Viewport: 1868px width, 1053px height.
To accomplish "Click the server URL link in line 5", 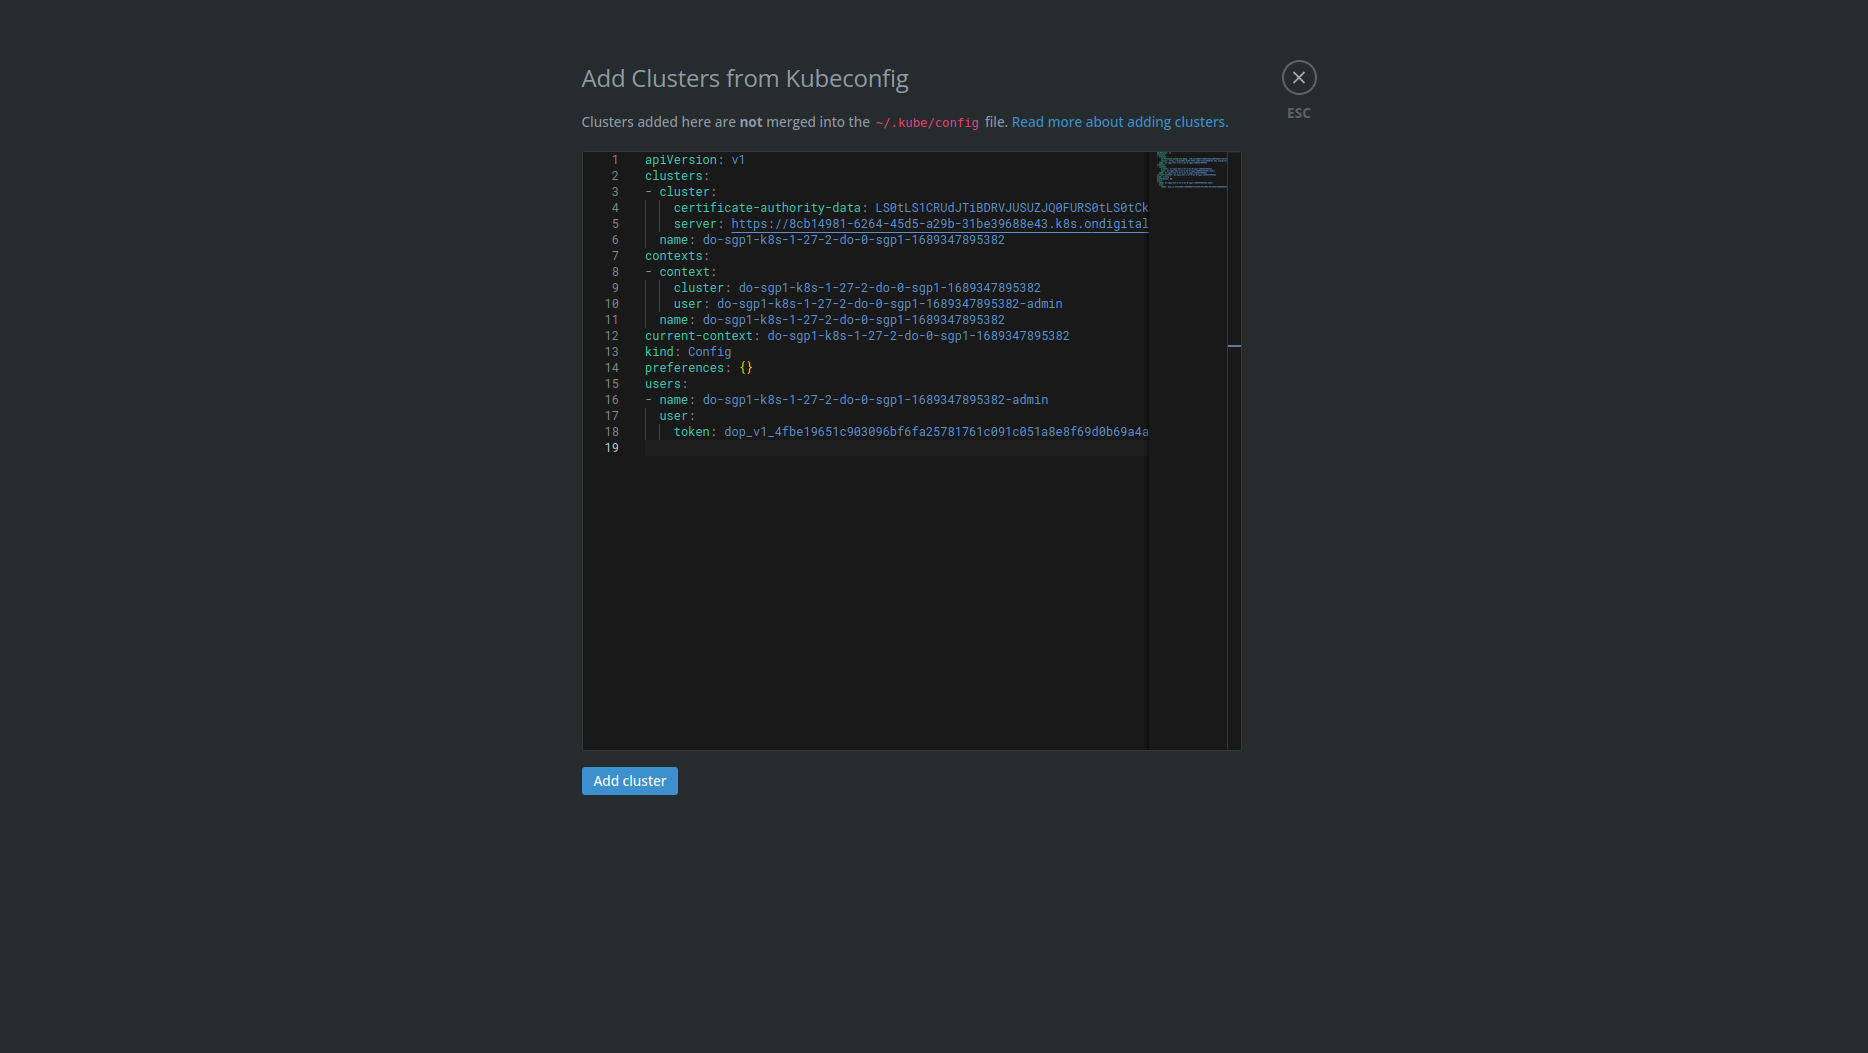I will click(x=938, y=224).
